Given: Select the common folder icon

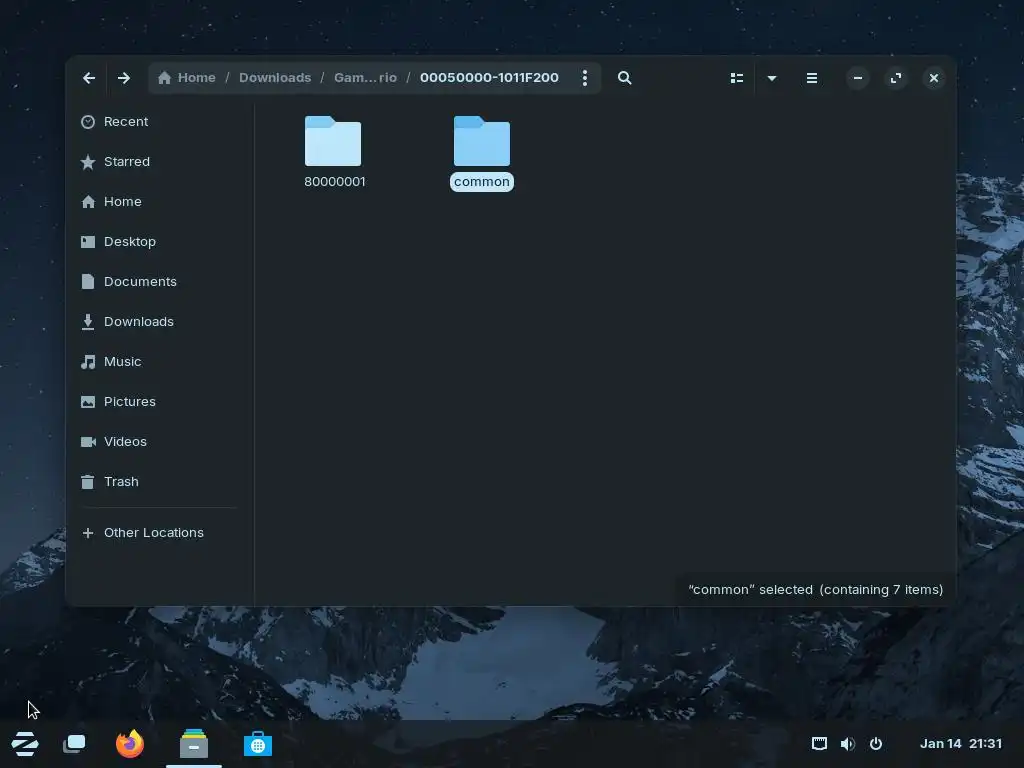Looking at the screenshot, I should [x=482, y=141].
